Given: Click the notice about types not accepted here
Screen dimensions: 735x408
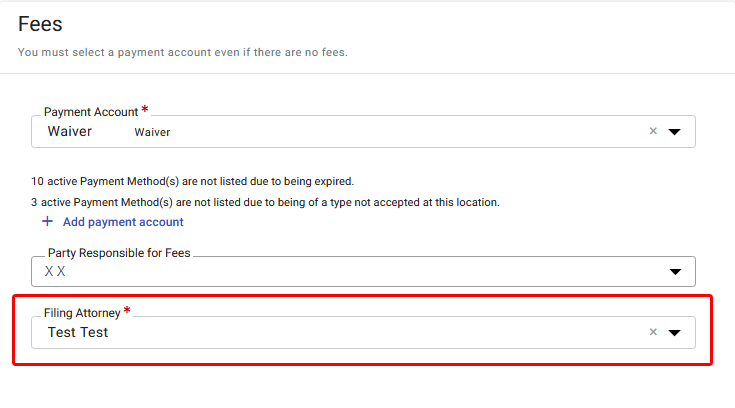Looking at the screenshot, I should point(265,202).
